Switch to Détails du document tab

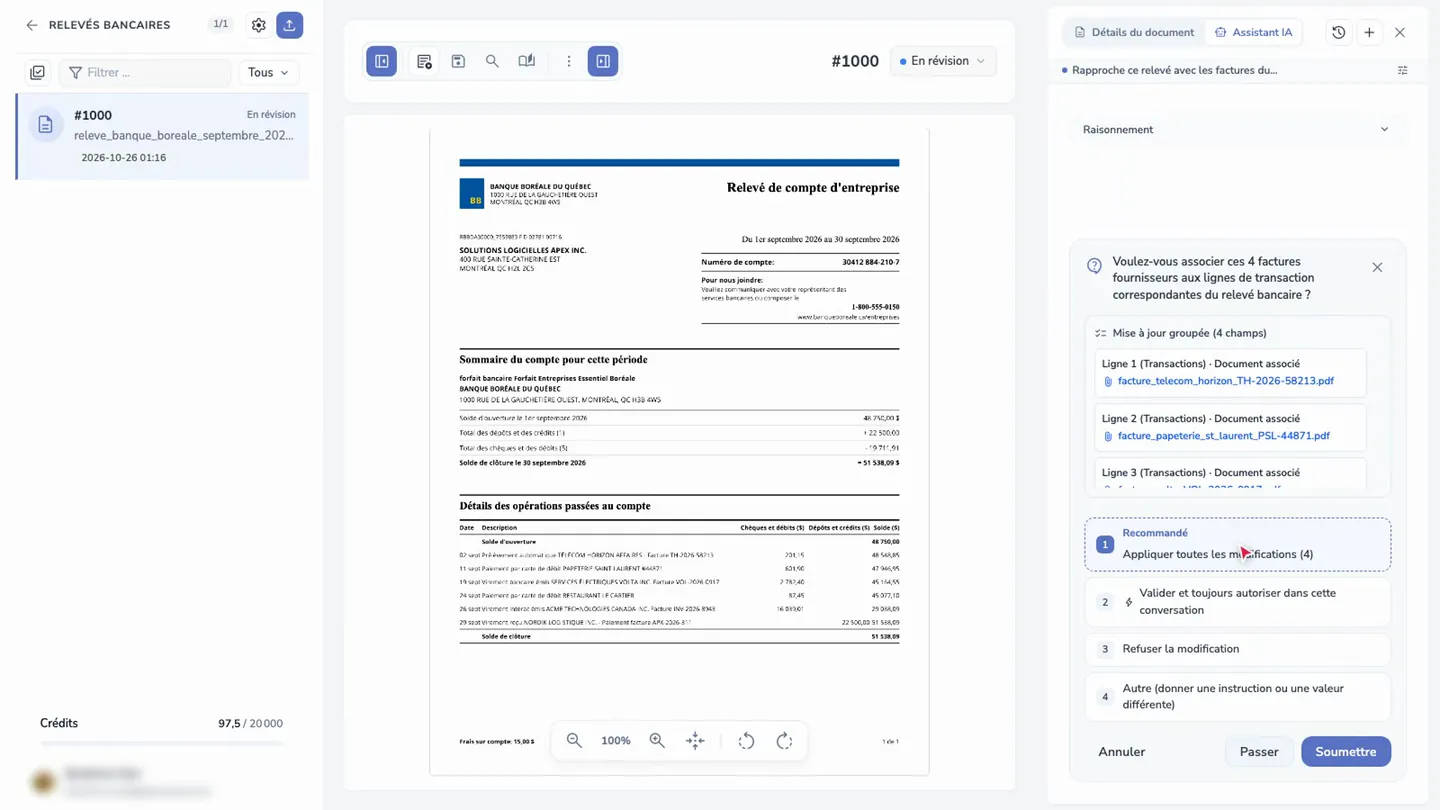1134,32
